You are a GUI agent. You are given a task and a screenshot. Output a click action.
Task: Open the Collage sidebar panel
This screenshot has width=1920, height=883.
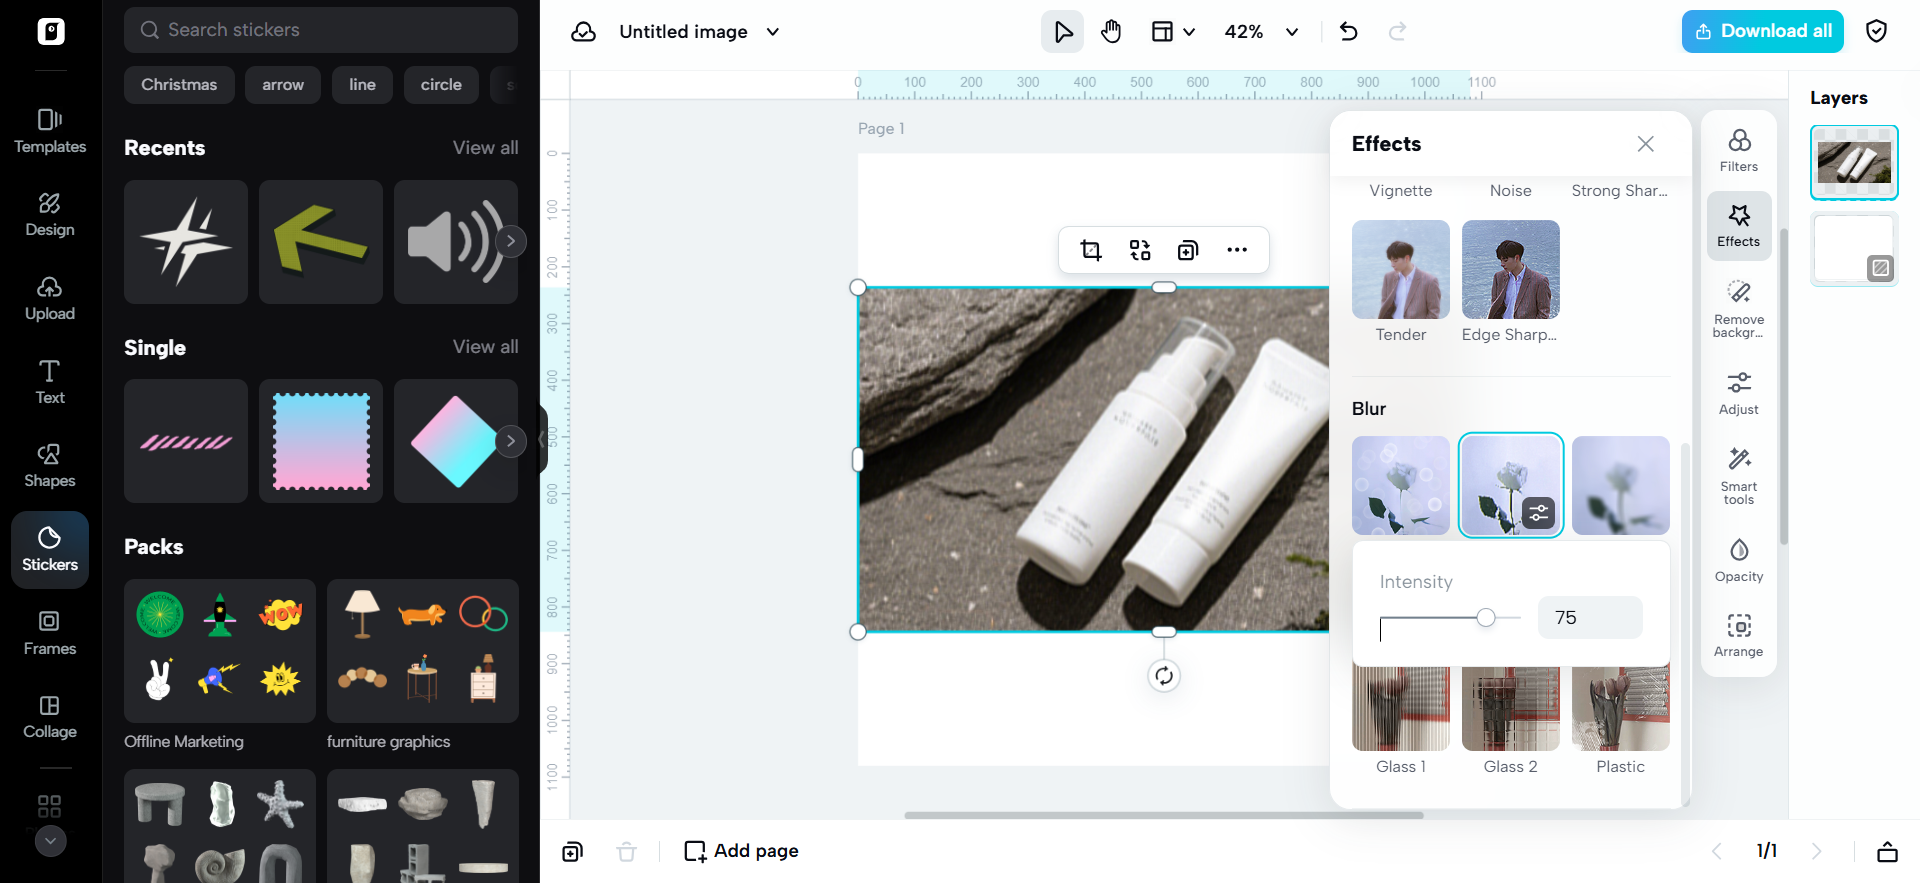50,717
